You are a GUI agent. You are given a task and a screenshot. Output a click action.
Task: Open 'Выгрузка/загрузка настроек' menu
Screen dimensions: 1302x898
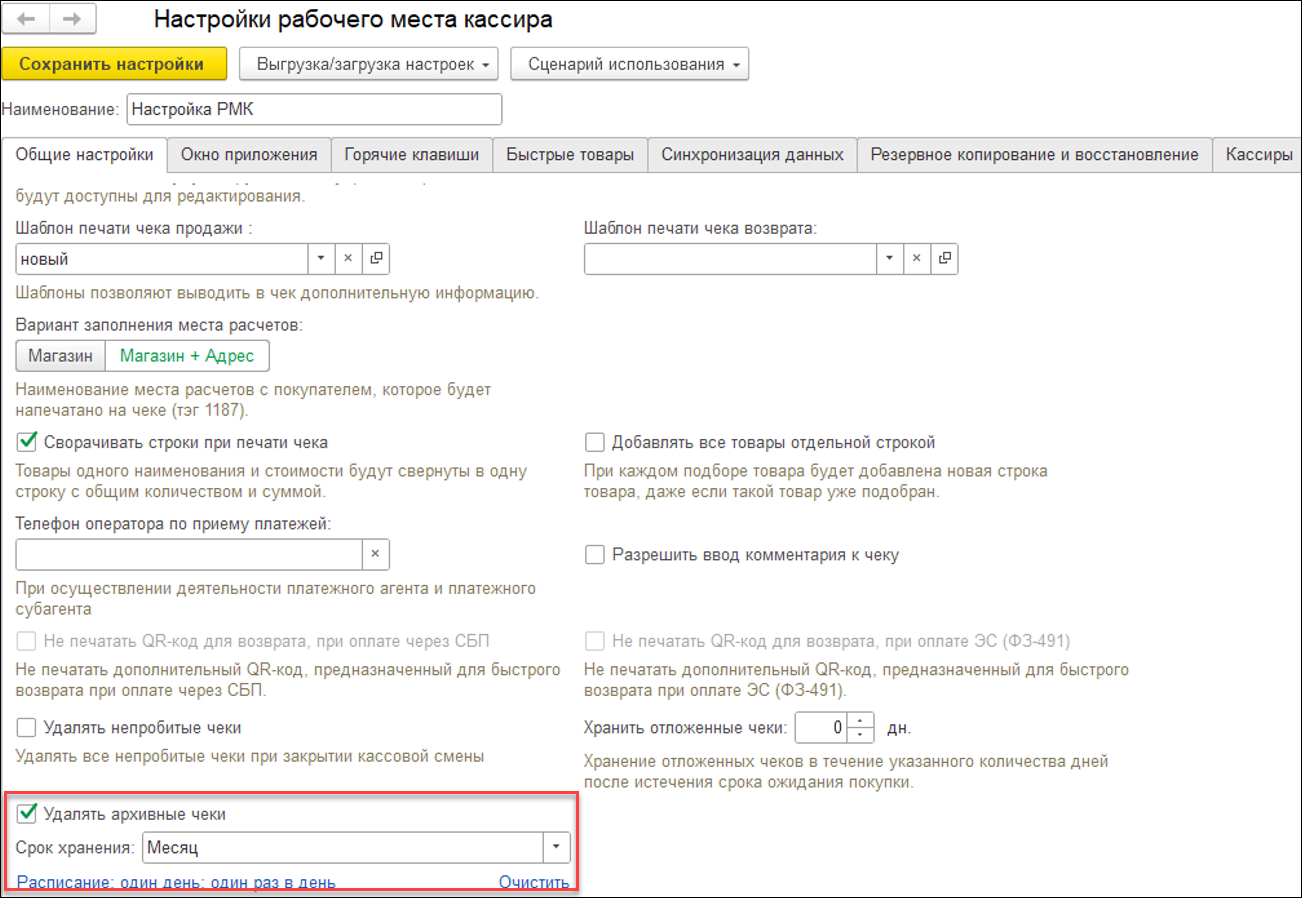tap(369, 64)
